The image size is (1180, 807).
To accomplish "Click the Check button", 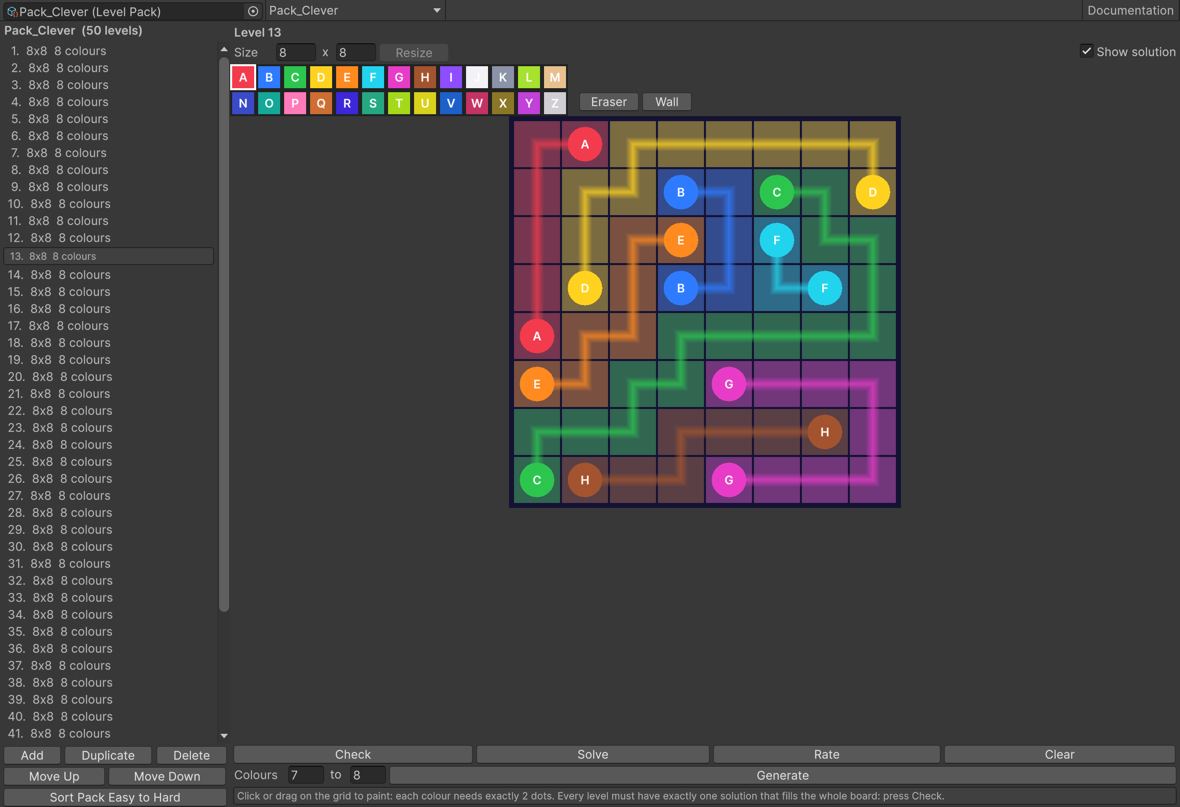I will pos(353,754).
